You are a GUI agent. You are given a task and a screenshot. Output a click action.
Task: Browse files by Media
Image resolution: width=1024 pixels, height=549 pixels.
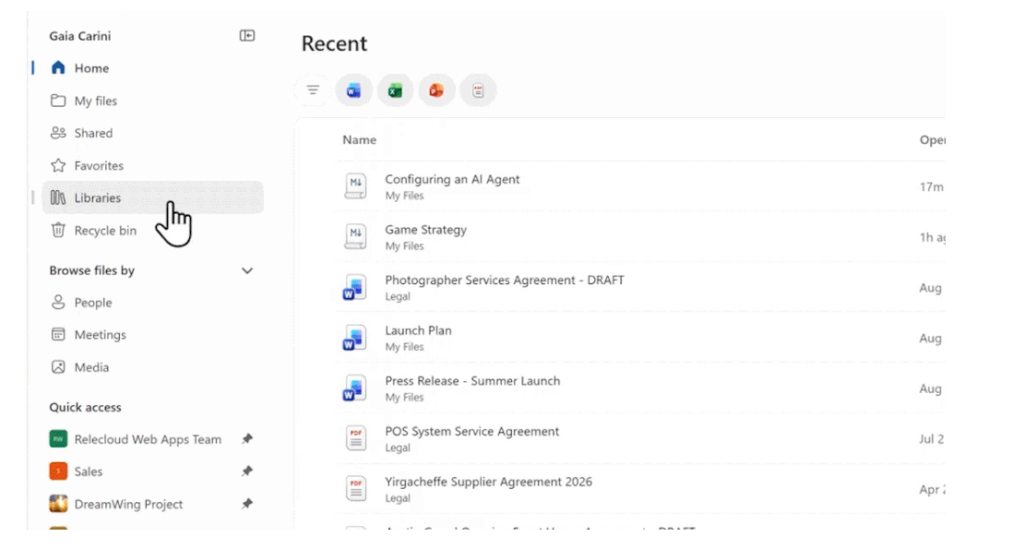click(153, 368)
